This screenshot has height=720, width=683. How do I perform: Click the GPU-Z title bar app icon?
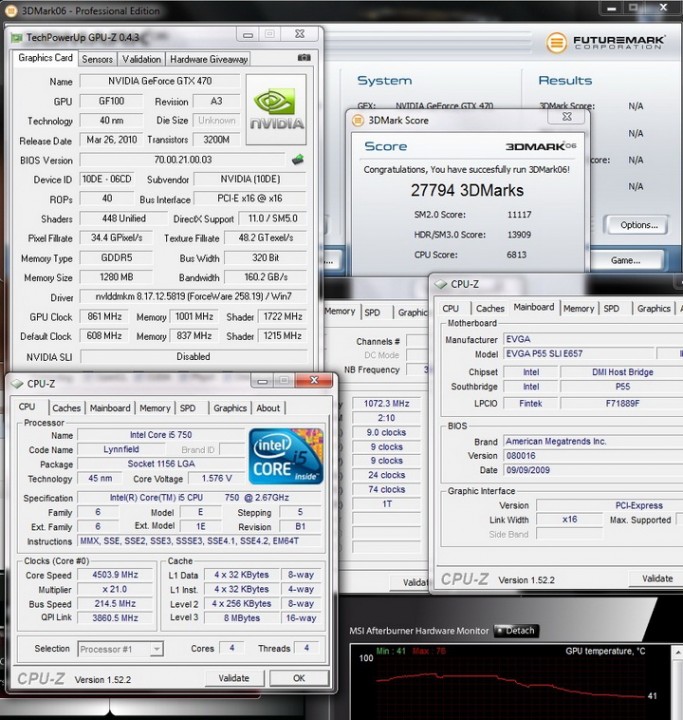[17, 37]
